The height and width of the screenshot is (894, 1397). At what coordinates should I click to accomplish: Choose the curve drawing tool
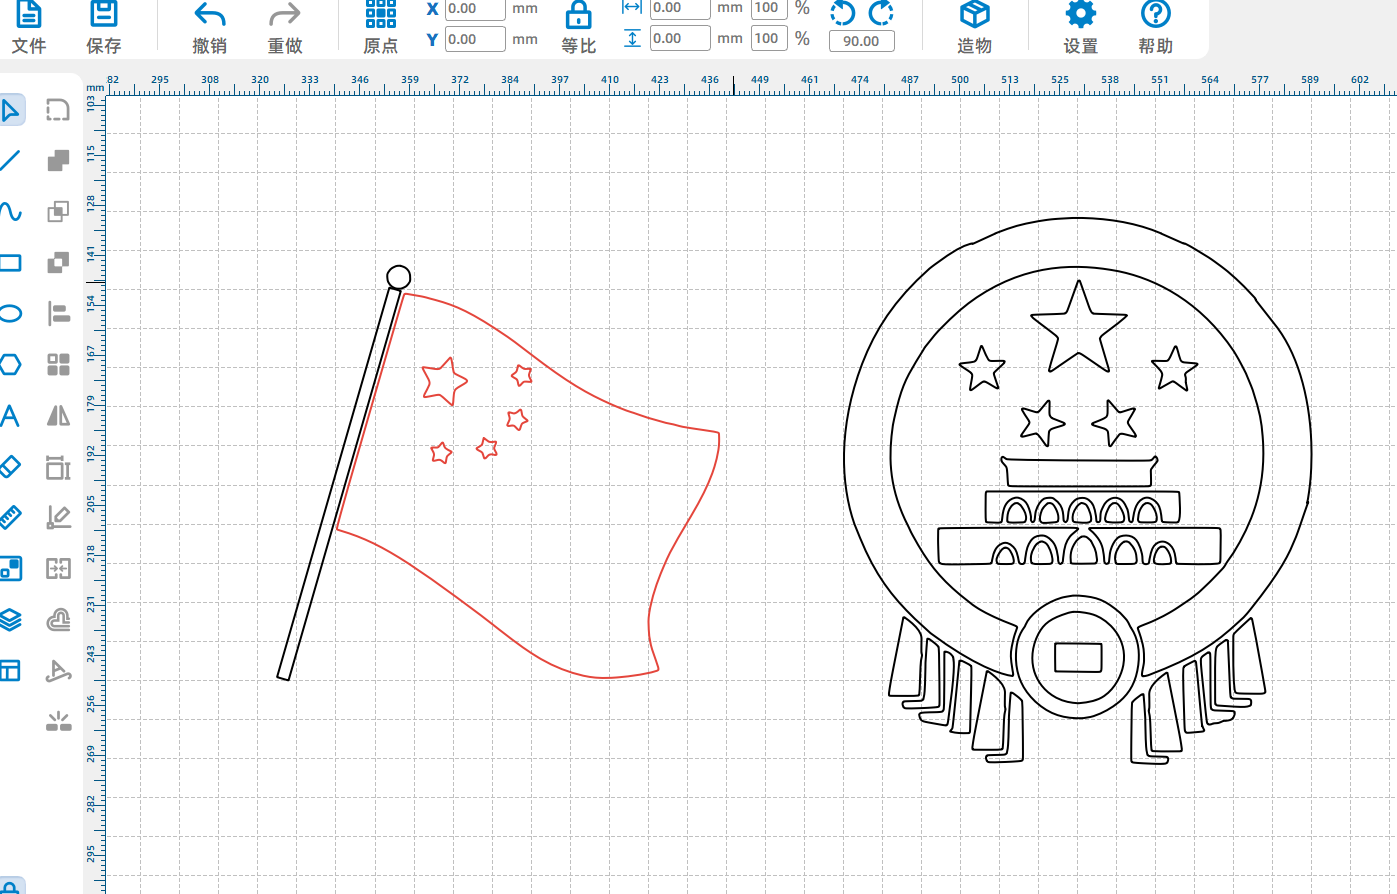[11, 212]
